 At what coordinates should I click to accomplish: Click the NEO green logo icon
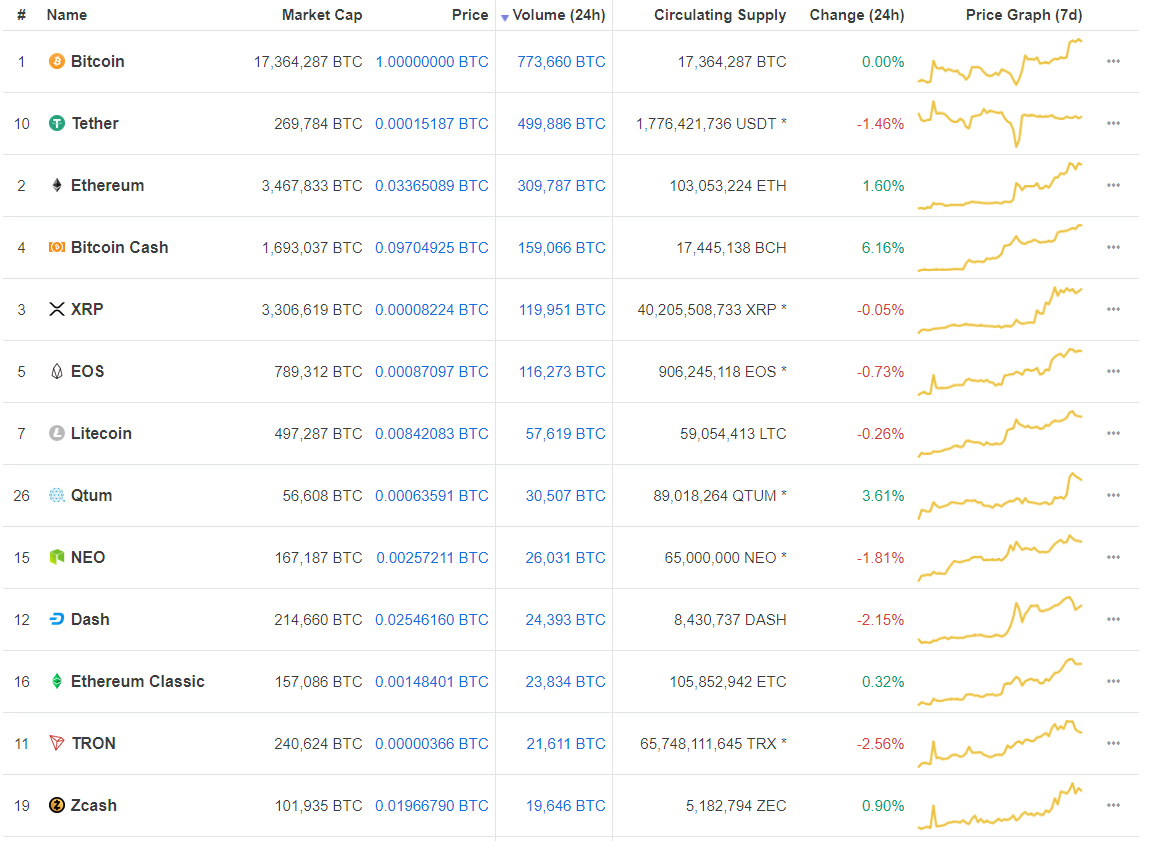(57, 557)
